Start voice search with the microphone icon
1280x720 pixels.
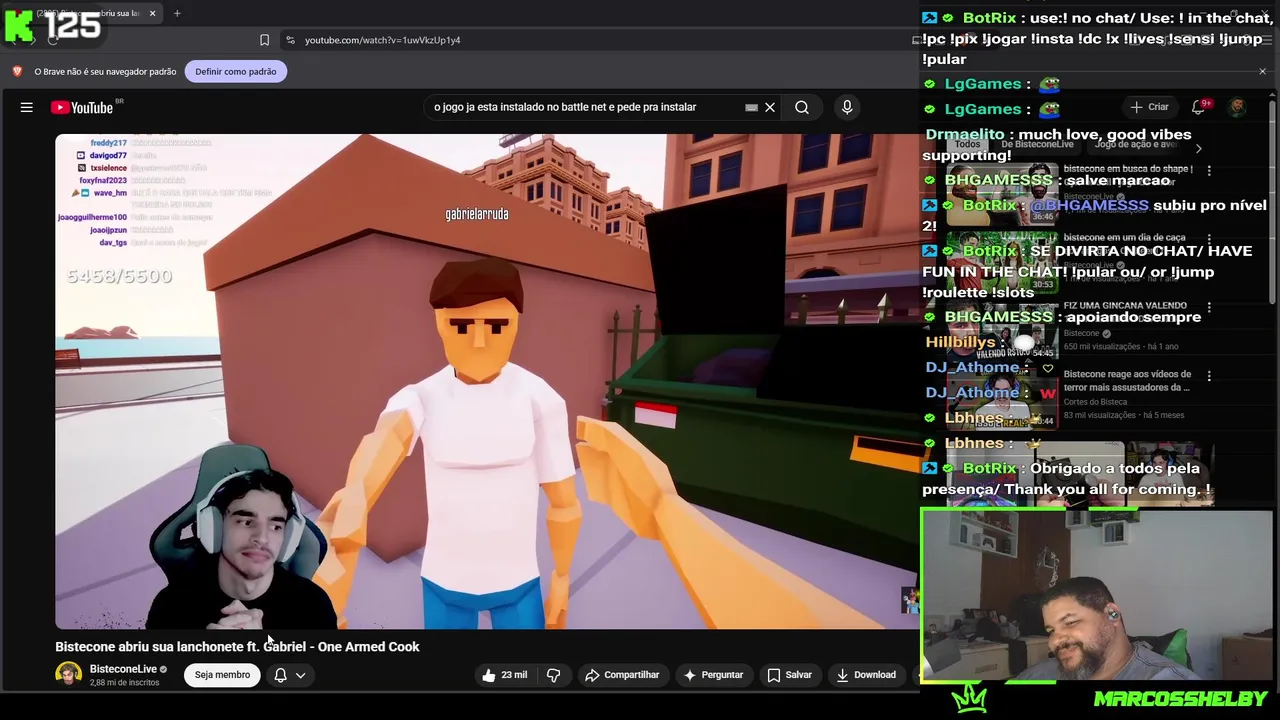point(847,107)
